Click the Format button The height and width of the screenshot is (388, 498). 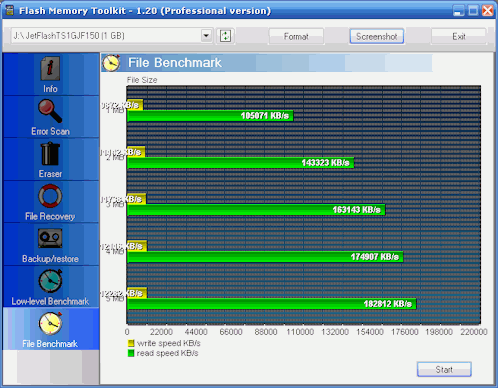point(296,36)
